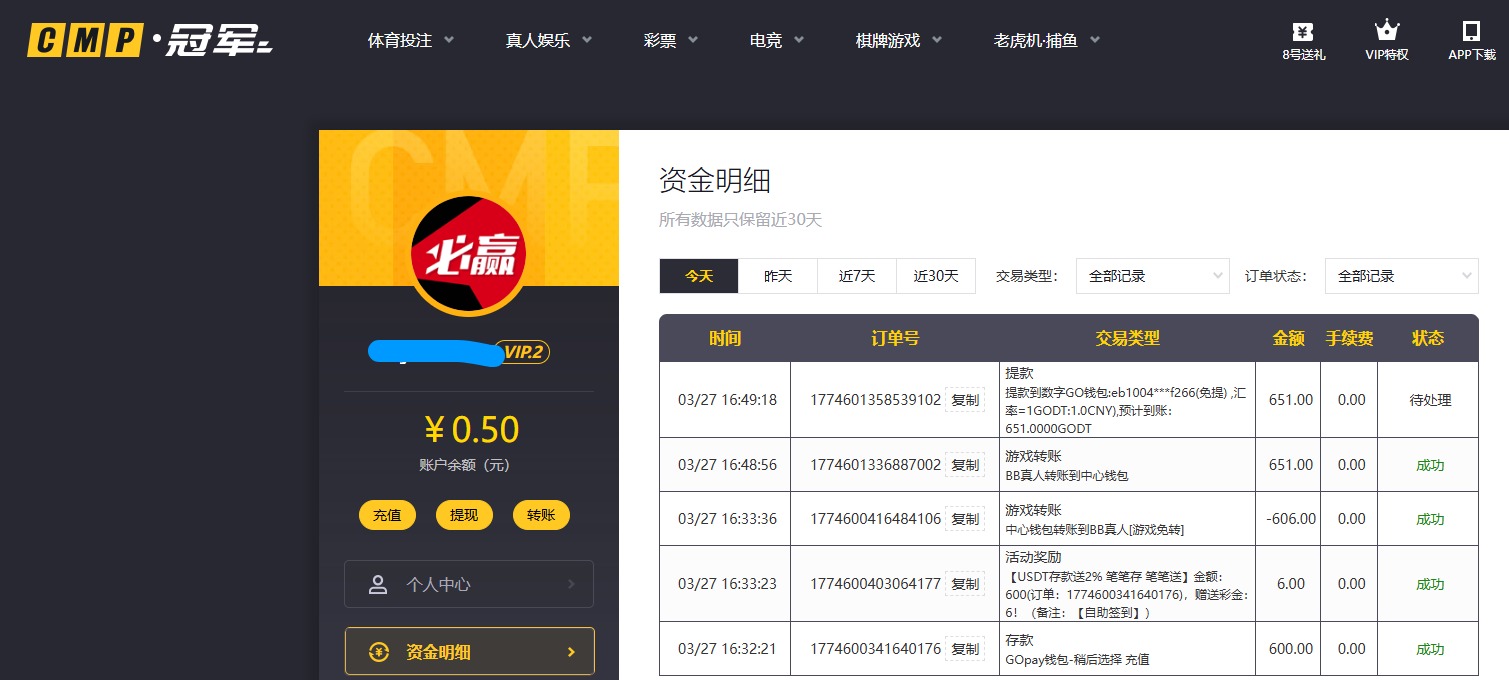Click the 充值 deposit button
The image size is (1509, 680).
(387, 515)
